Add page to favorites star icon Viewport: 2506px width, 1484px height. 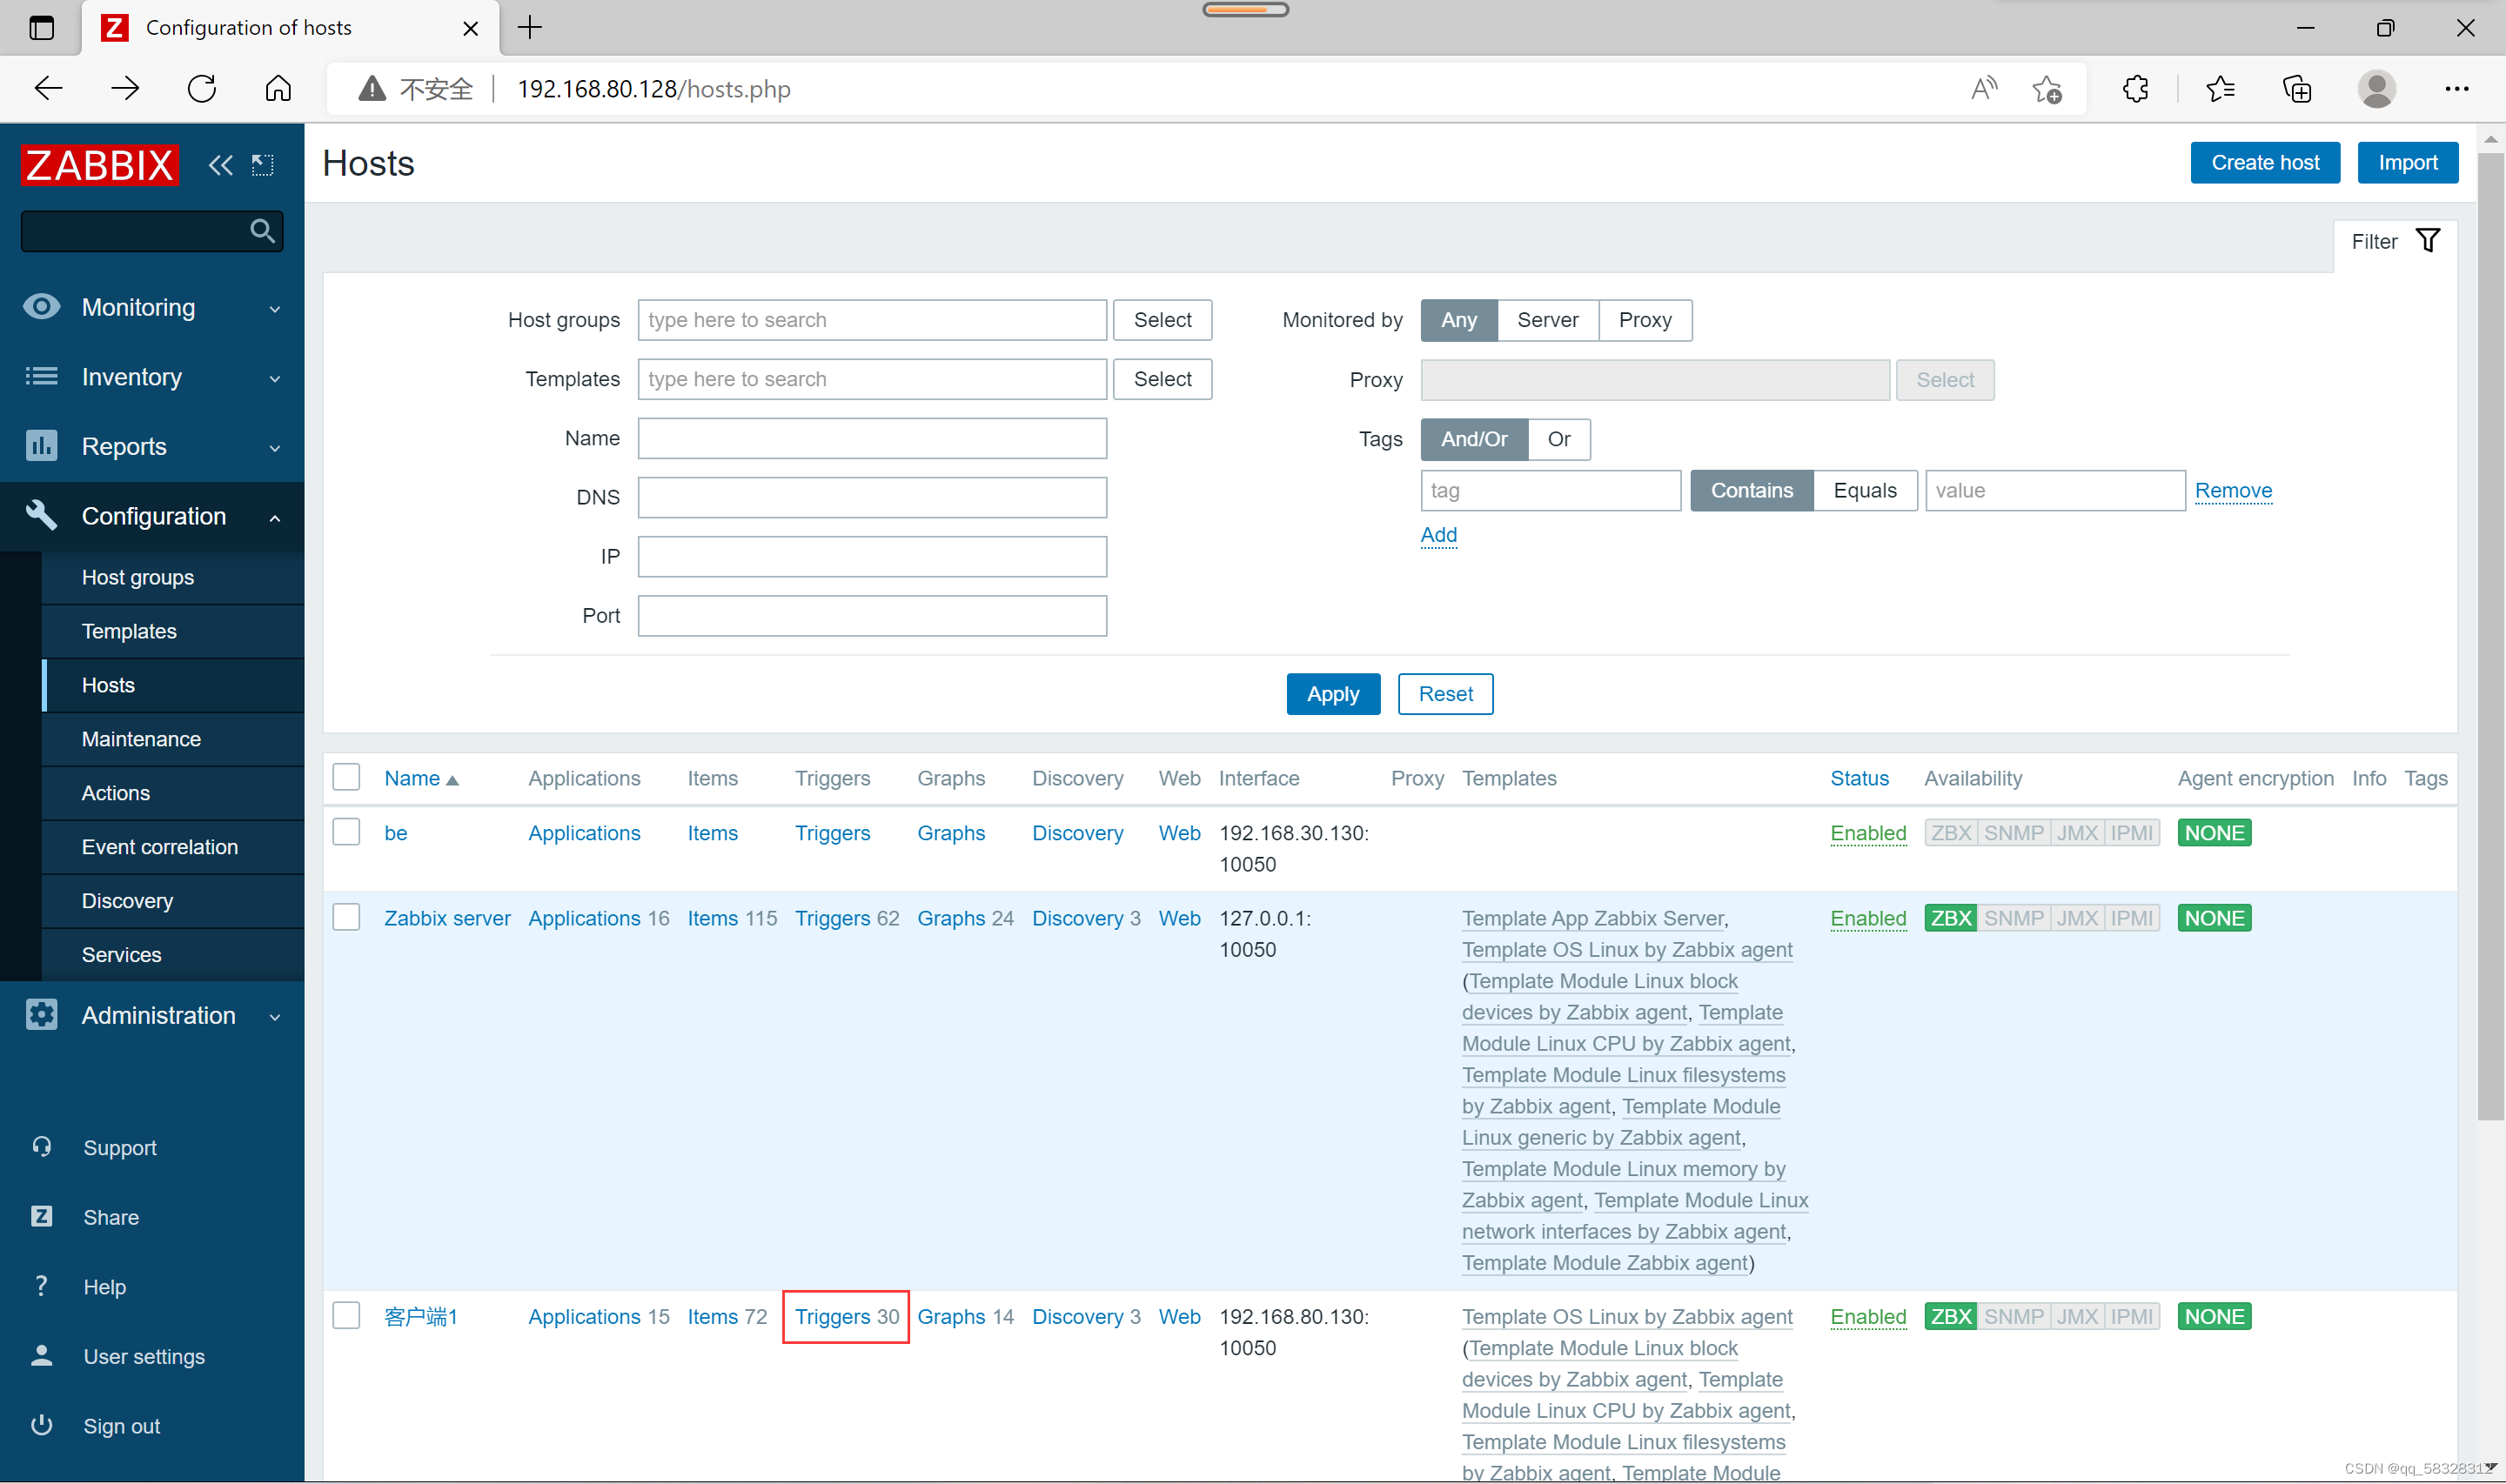(x=2047, y=89)
